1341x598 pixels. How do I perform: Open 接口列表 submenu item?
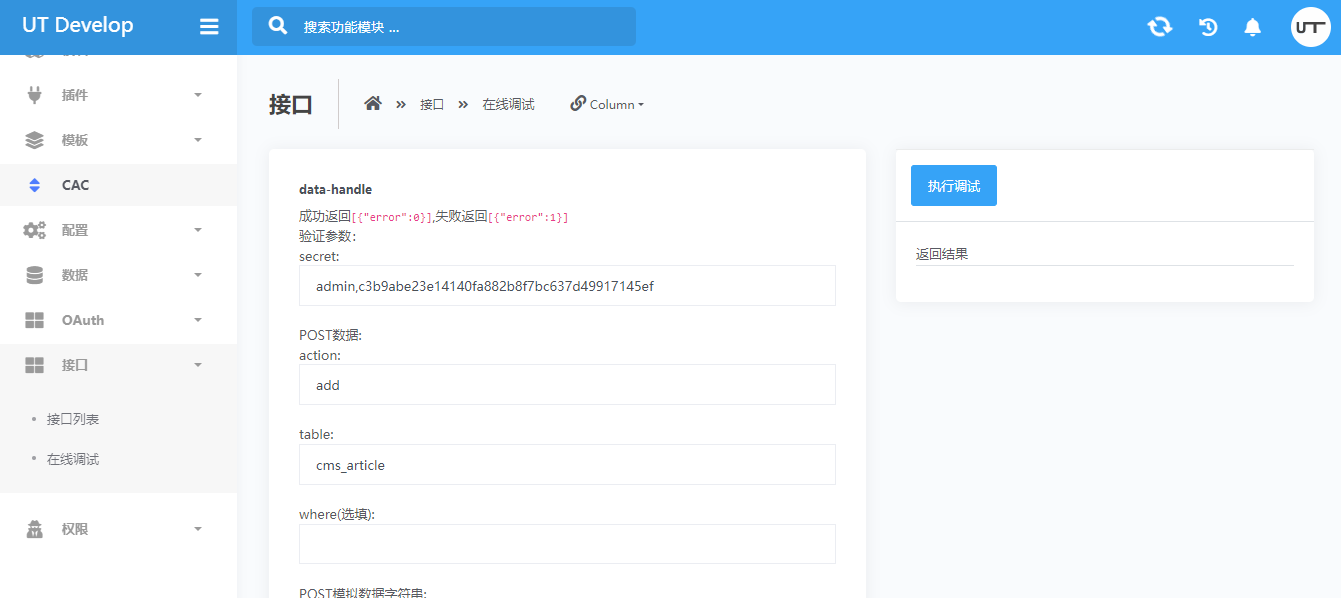coord(73,419)
